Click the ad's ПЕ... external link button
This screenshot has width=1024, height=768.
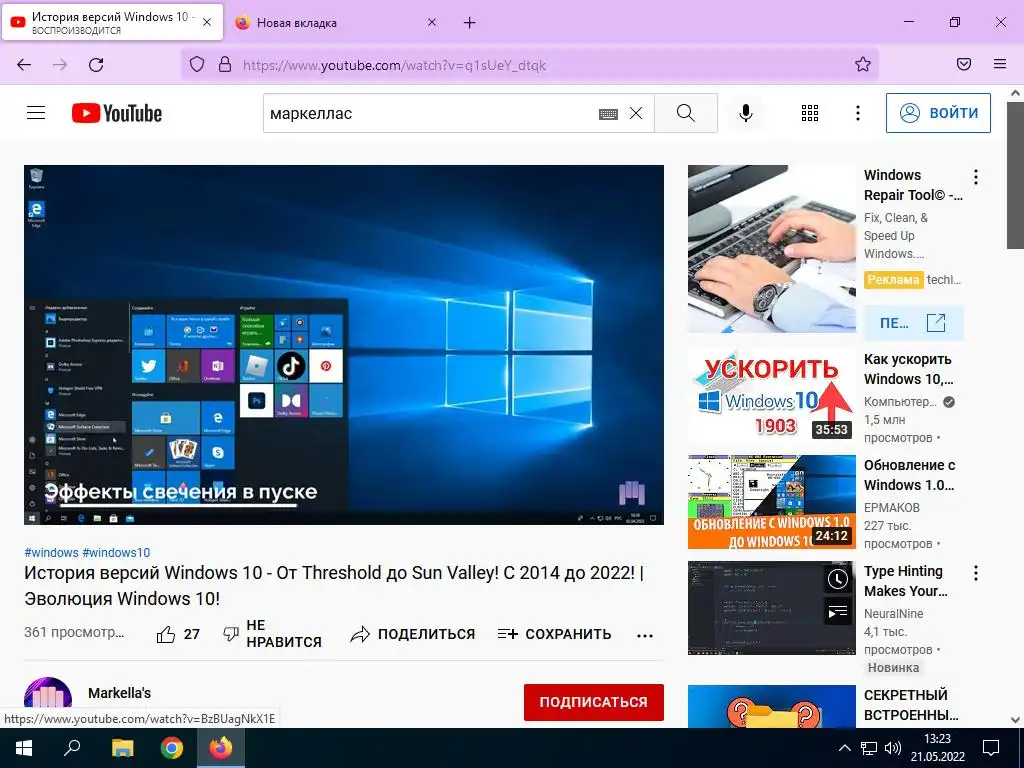[x=914, y=323]
